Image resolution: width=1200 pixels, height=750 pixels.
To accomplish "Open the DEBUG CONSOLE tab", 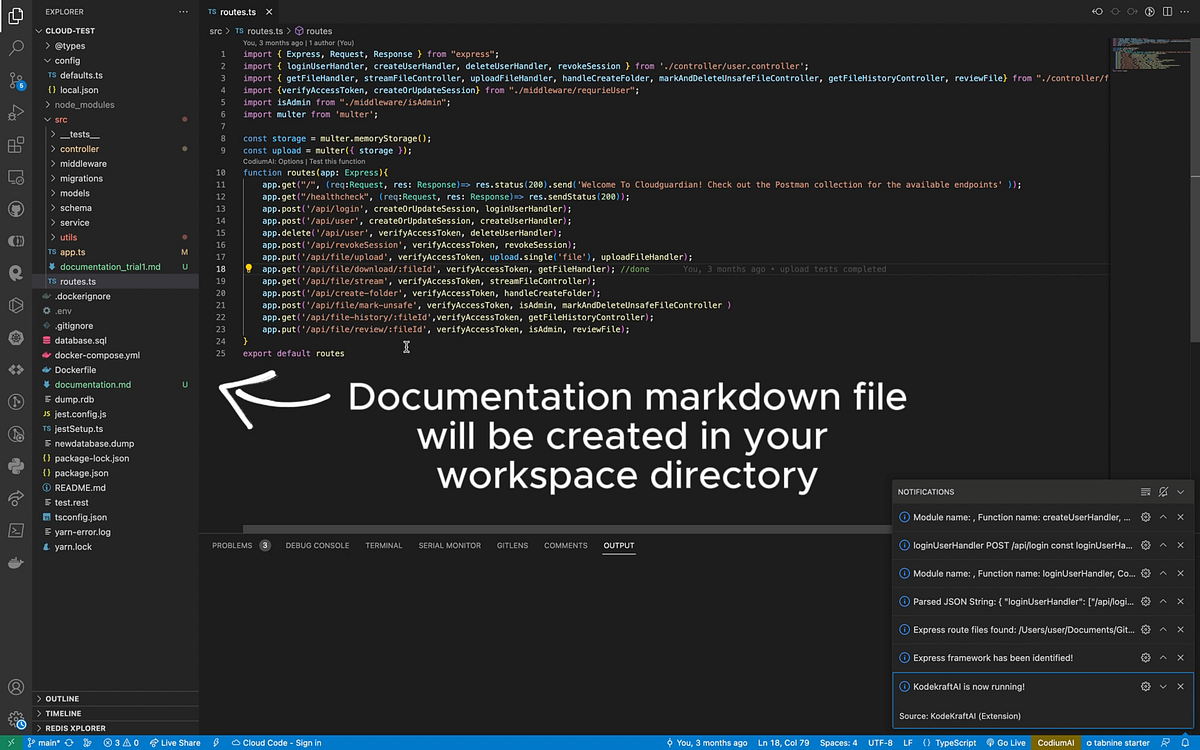I will [x=317, y=545].
